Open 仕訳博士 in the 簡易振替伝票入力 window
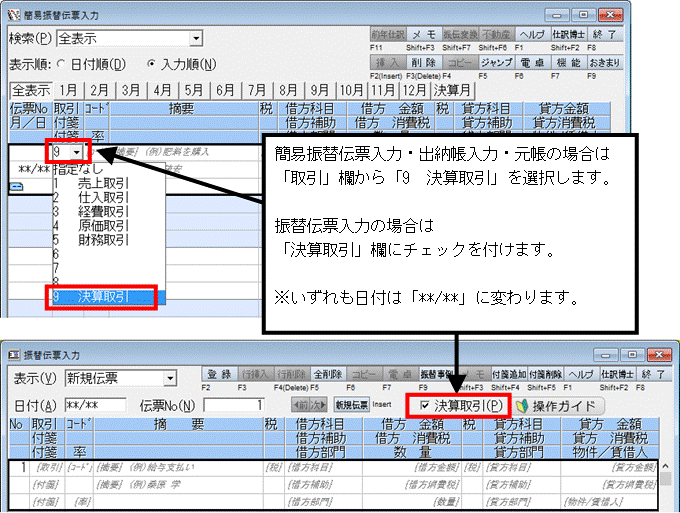Screen dimensions: 680x513 569,34
